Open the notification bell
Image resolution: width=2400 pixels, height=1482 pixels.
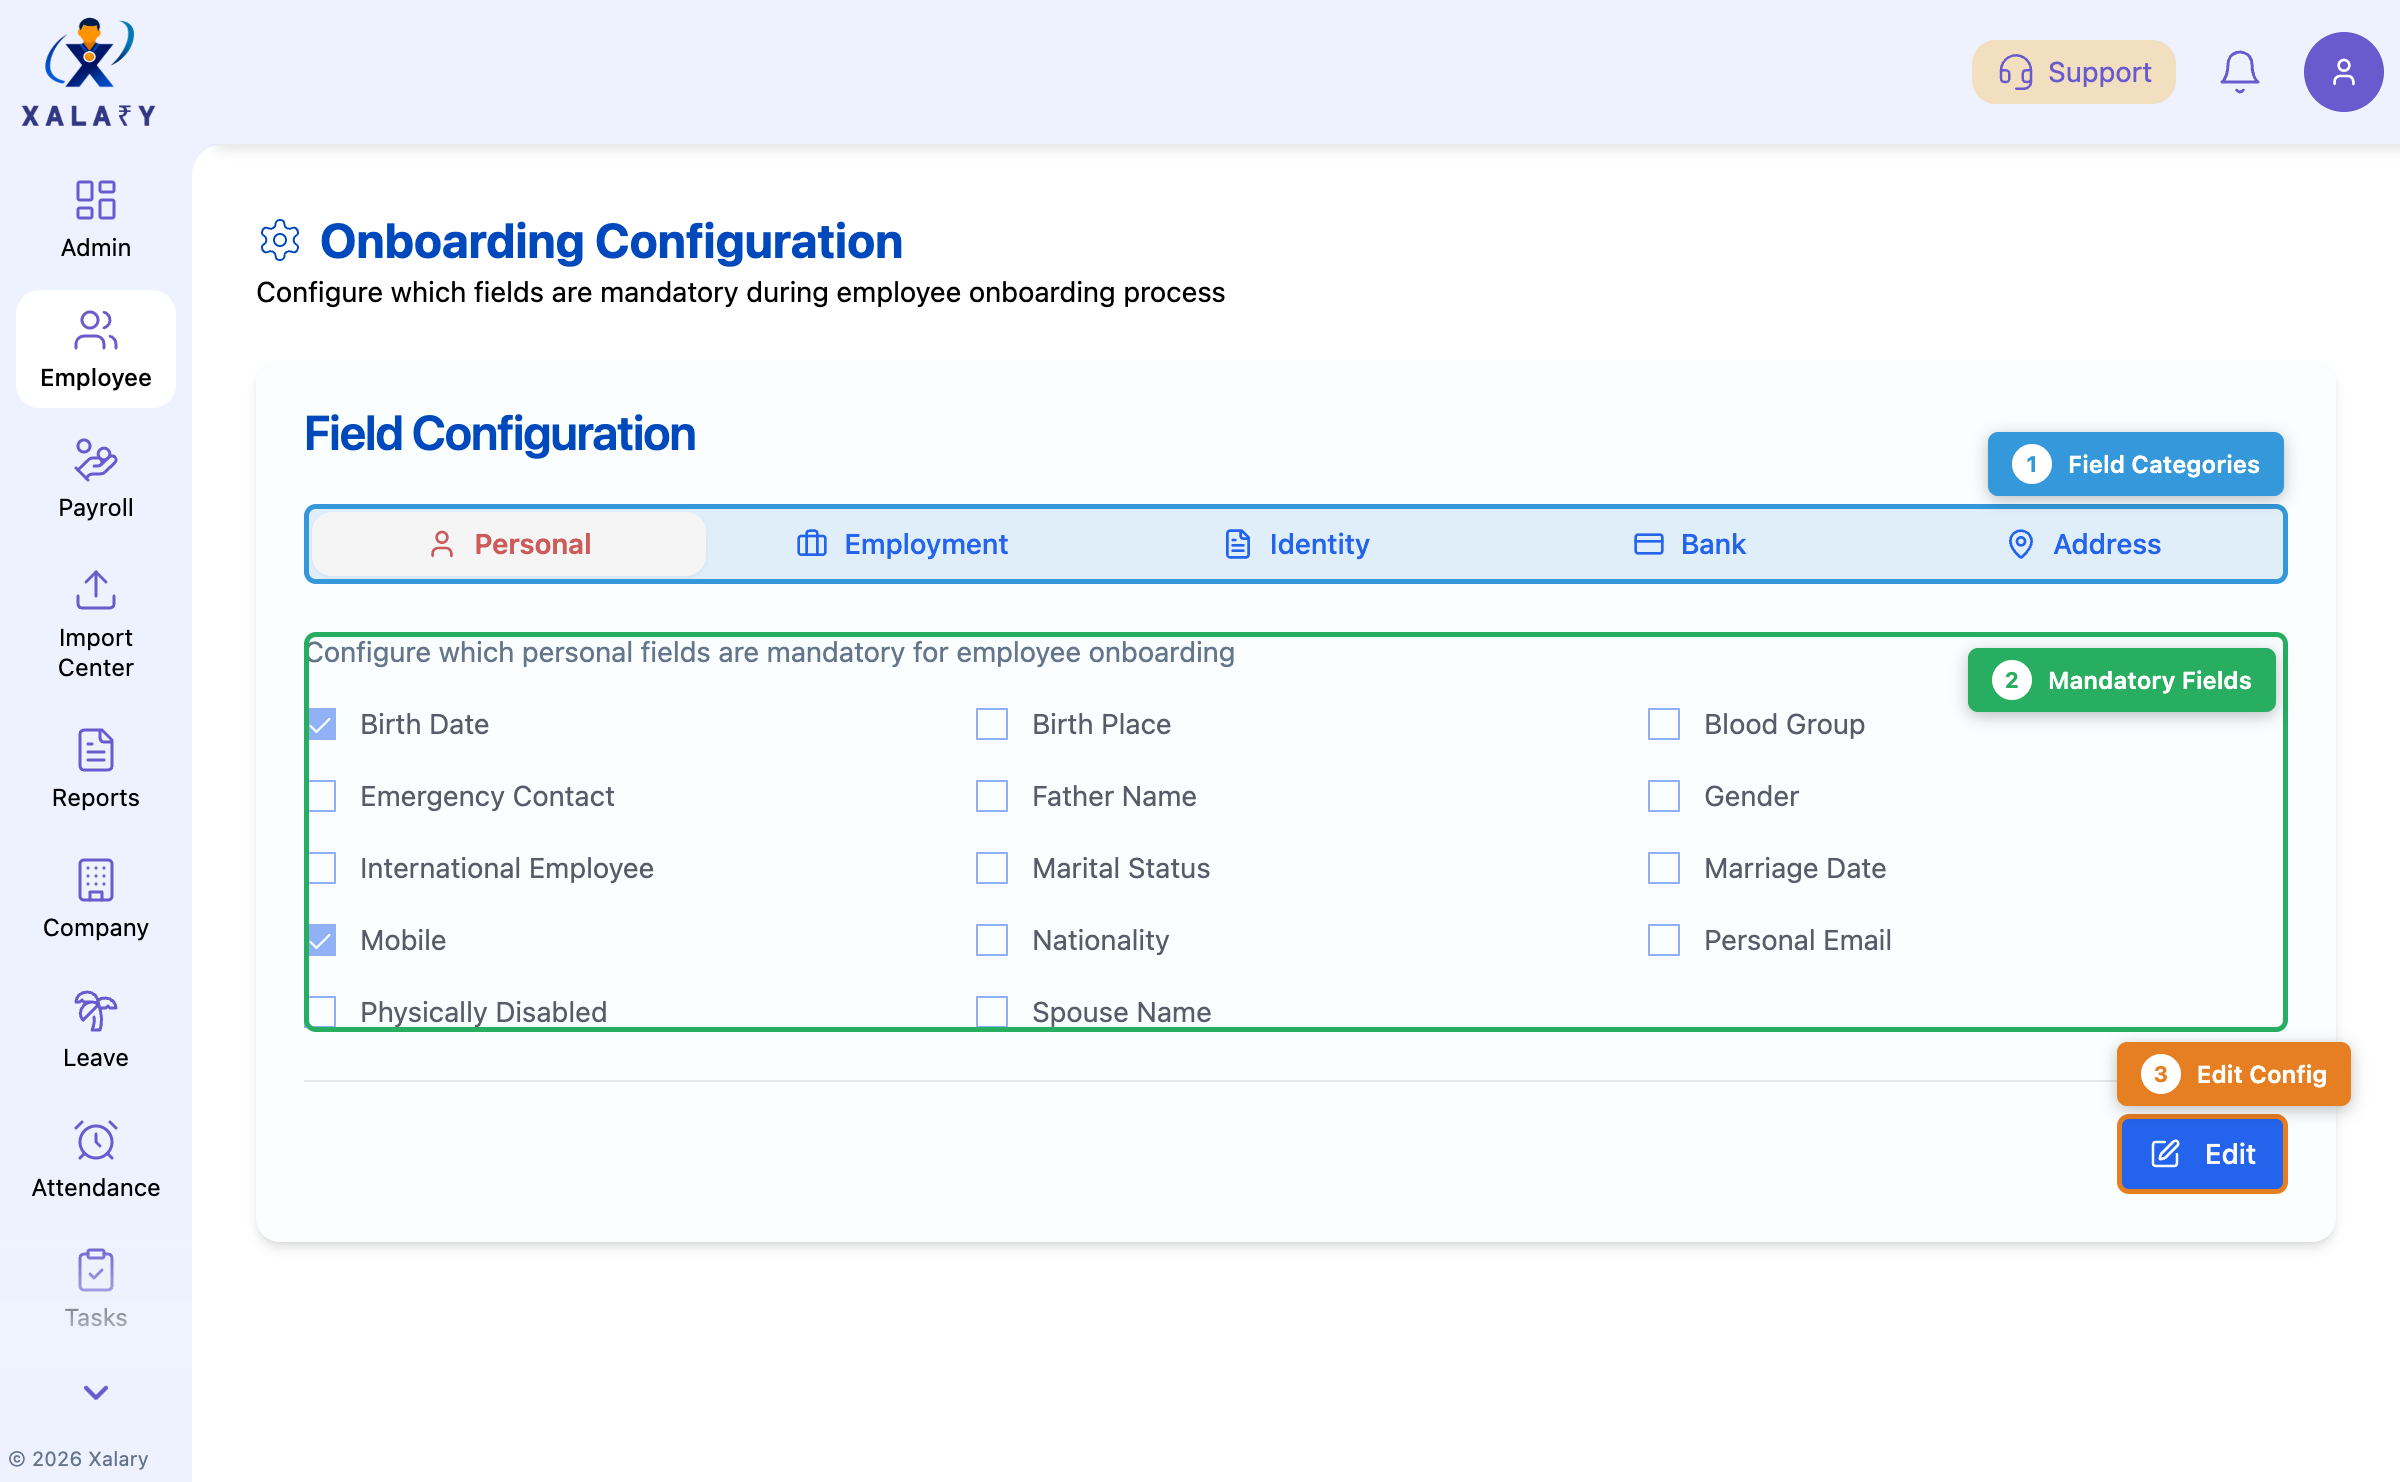click(2240, 71)
